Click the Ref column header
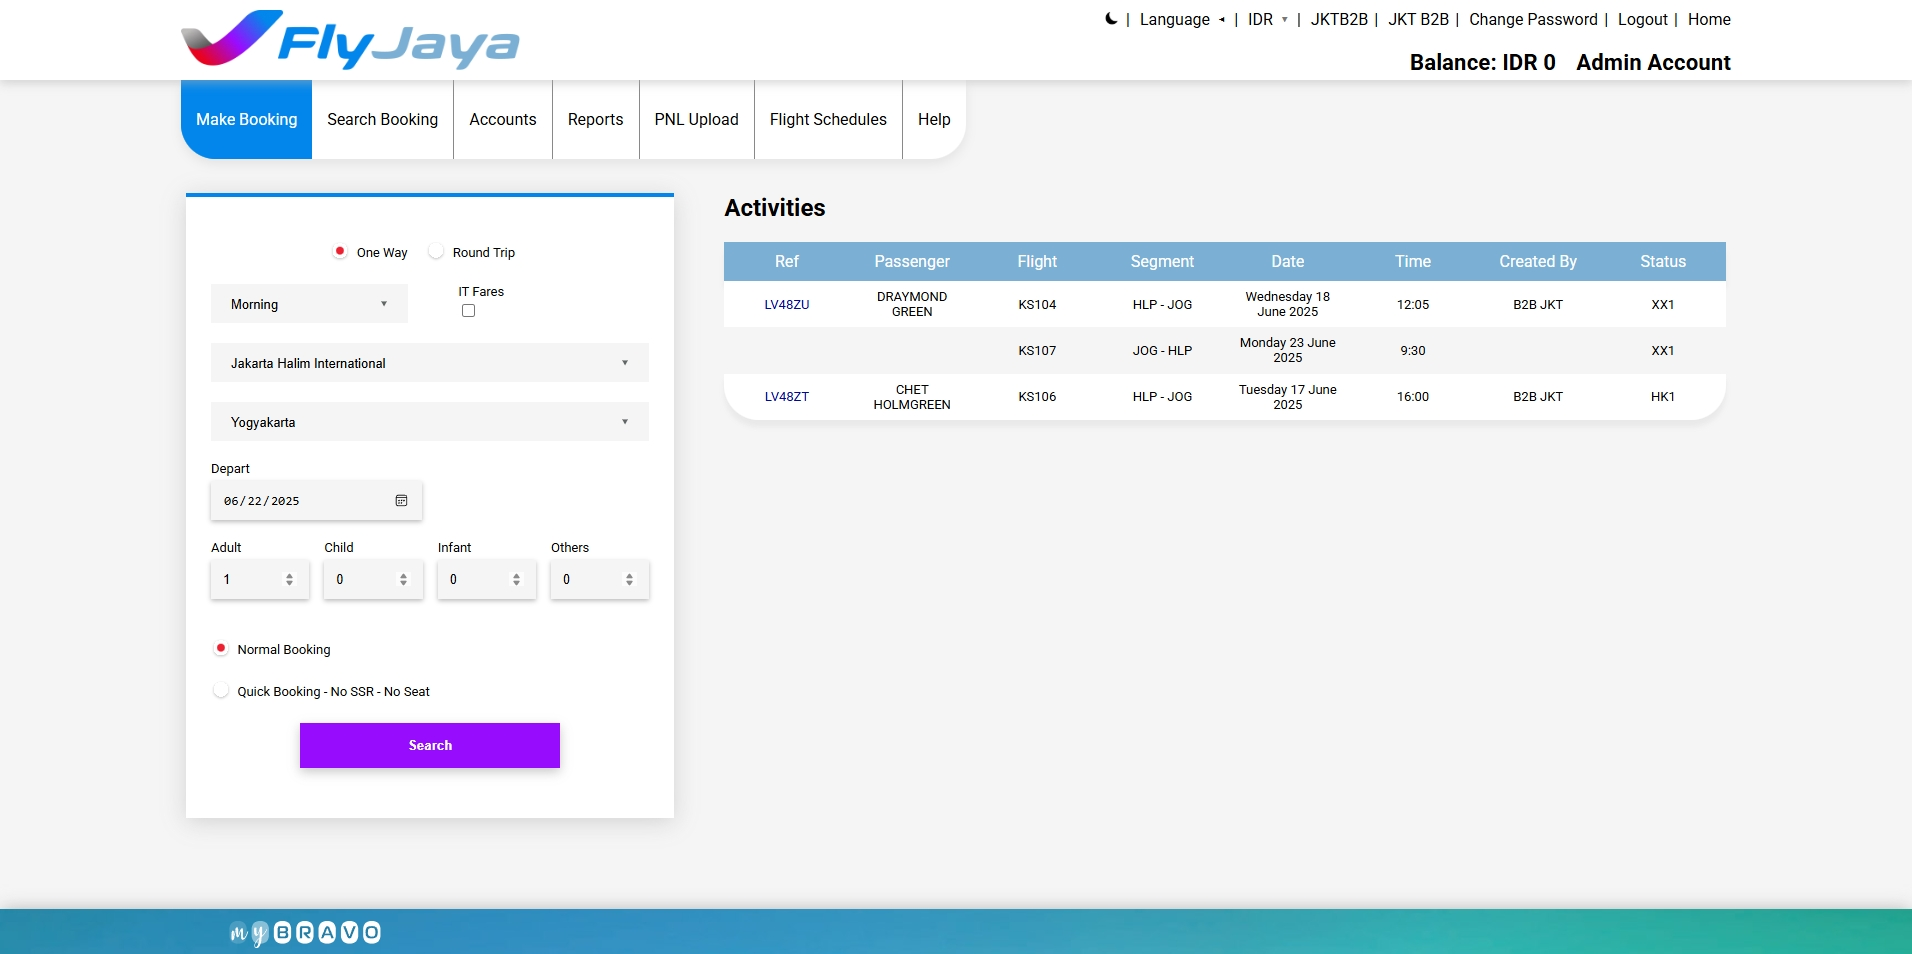This screenshot has width=1912, height=954. (787, 261)
